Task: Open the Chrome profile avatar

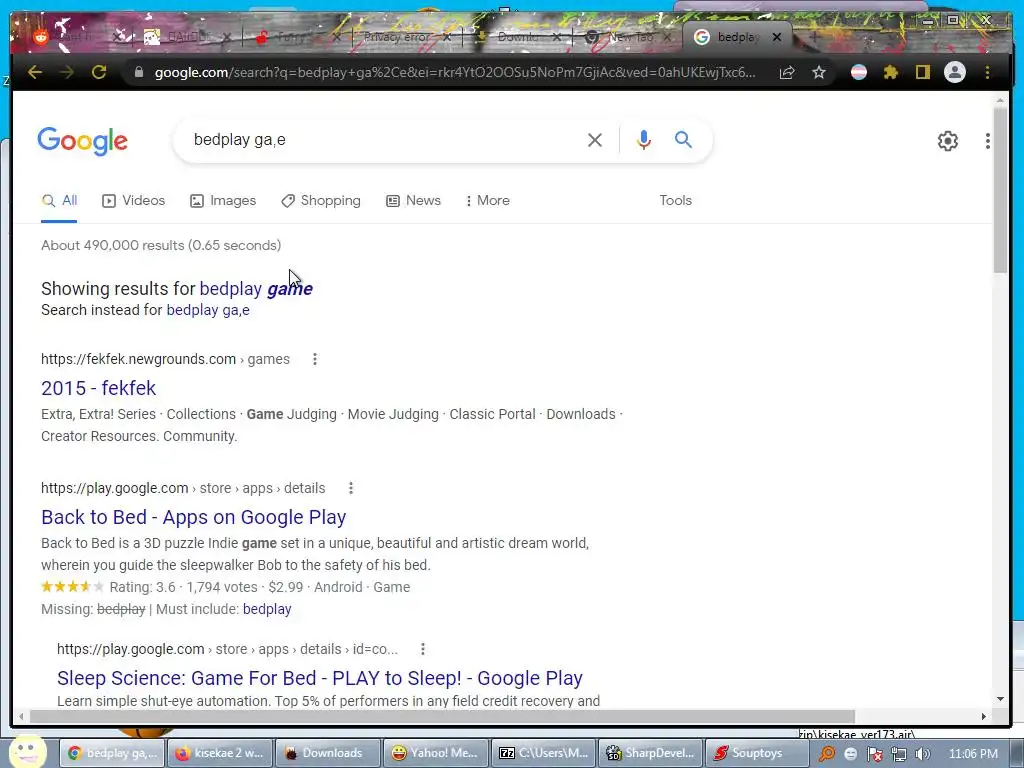Action: [x=955, y=72]
